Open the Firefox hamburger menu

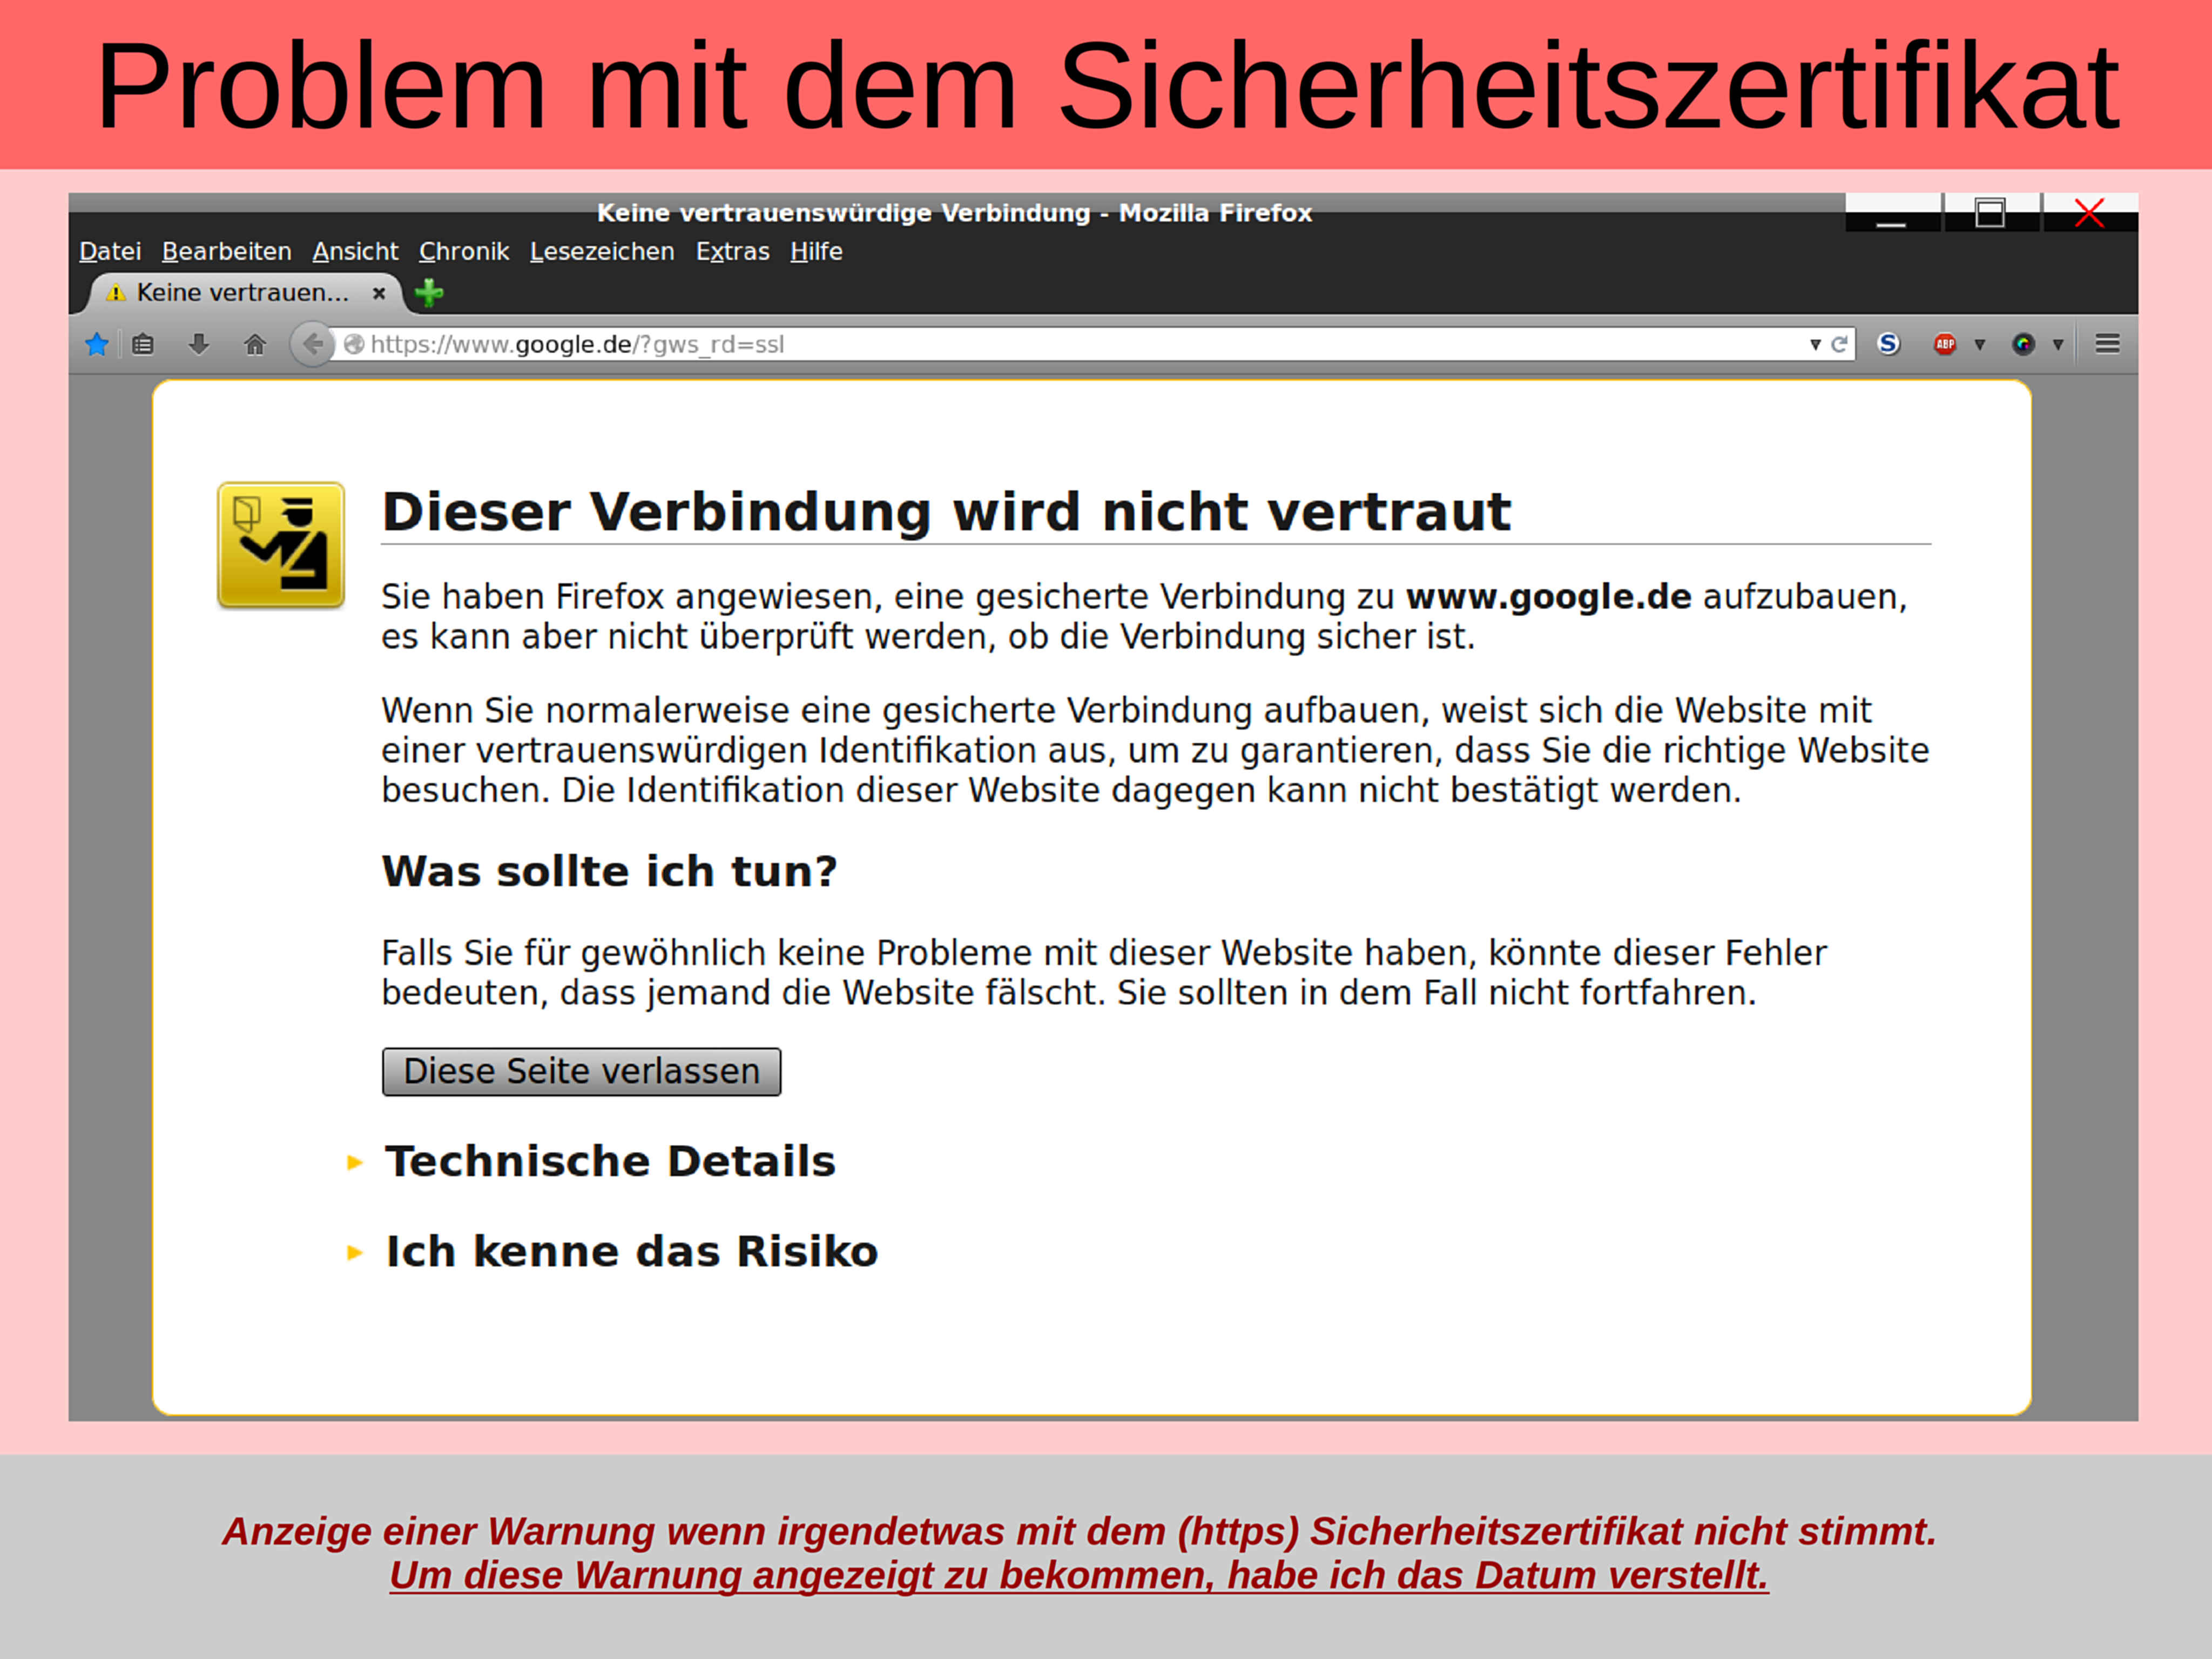click(x=2107, y=344)
